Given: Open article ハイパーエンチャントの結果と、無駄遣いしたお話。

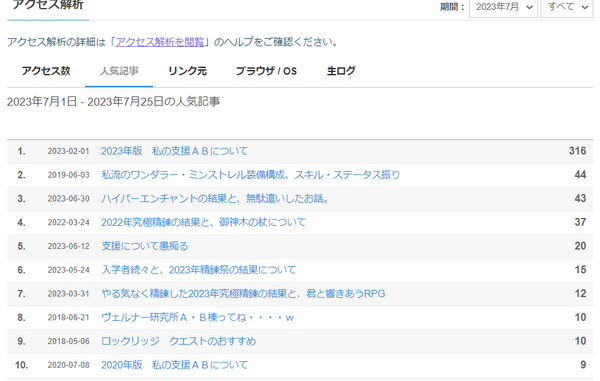Looking at the screenshot, I should point(215,199).
